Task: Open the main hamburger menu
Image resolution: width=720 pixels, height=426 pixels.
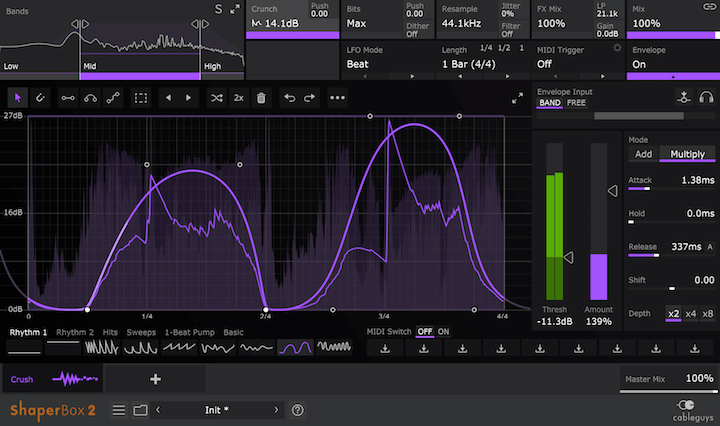Action: click(x=119, y=410)
